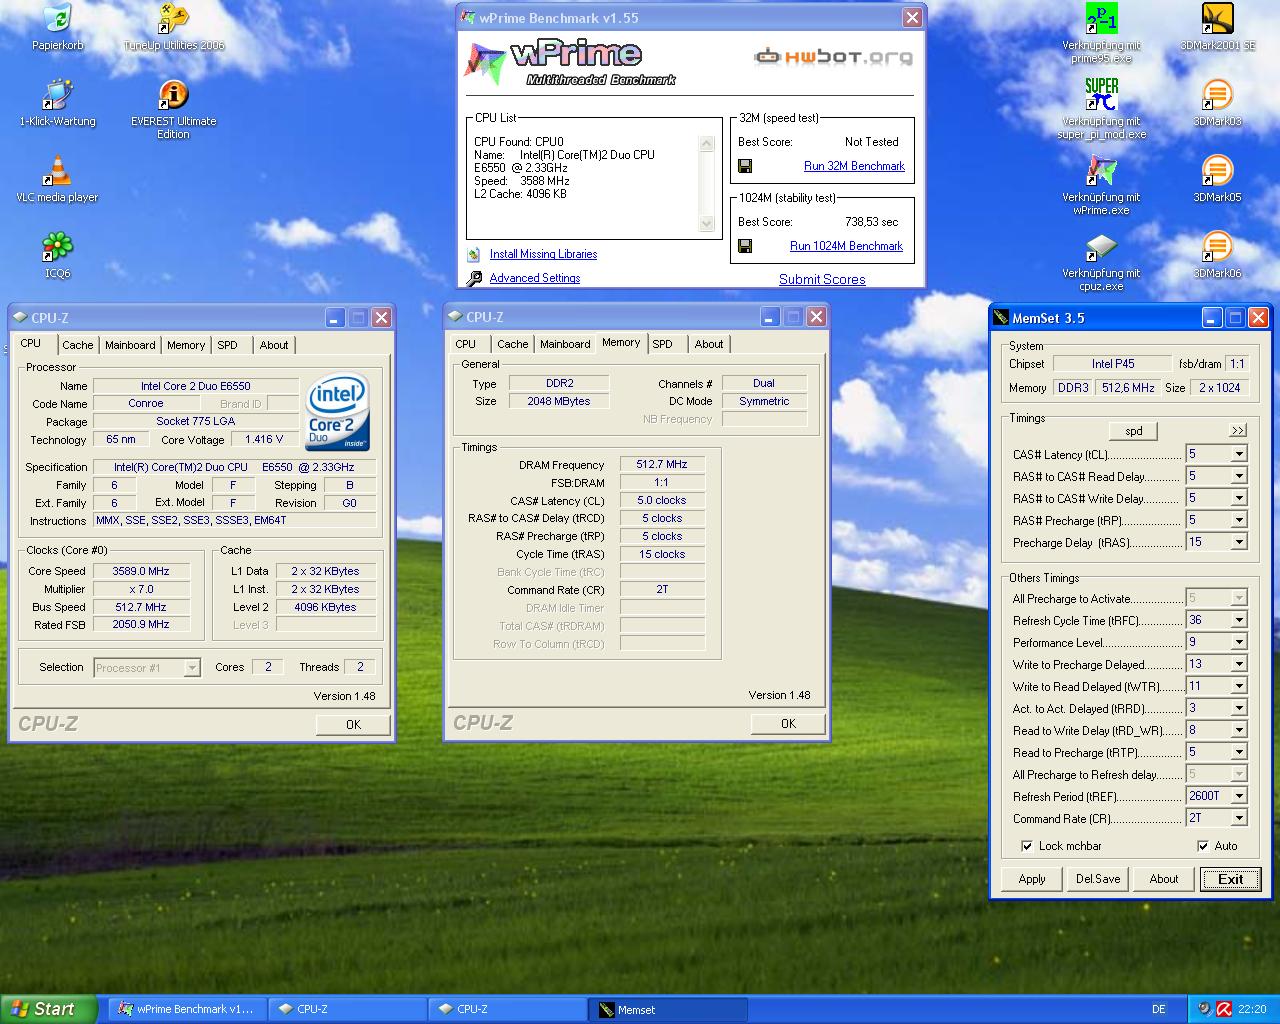
Task: Switch to Cache tab in left CPU-Z window
Action: pos(77,345)
